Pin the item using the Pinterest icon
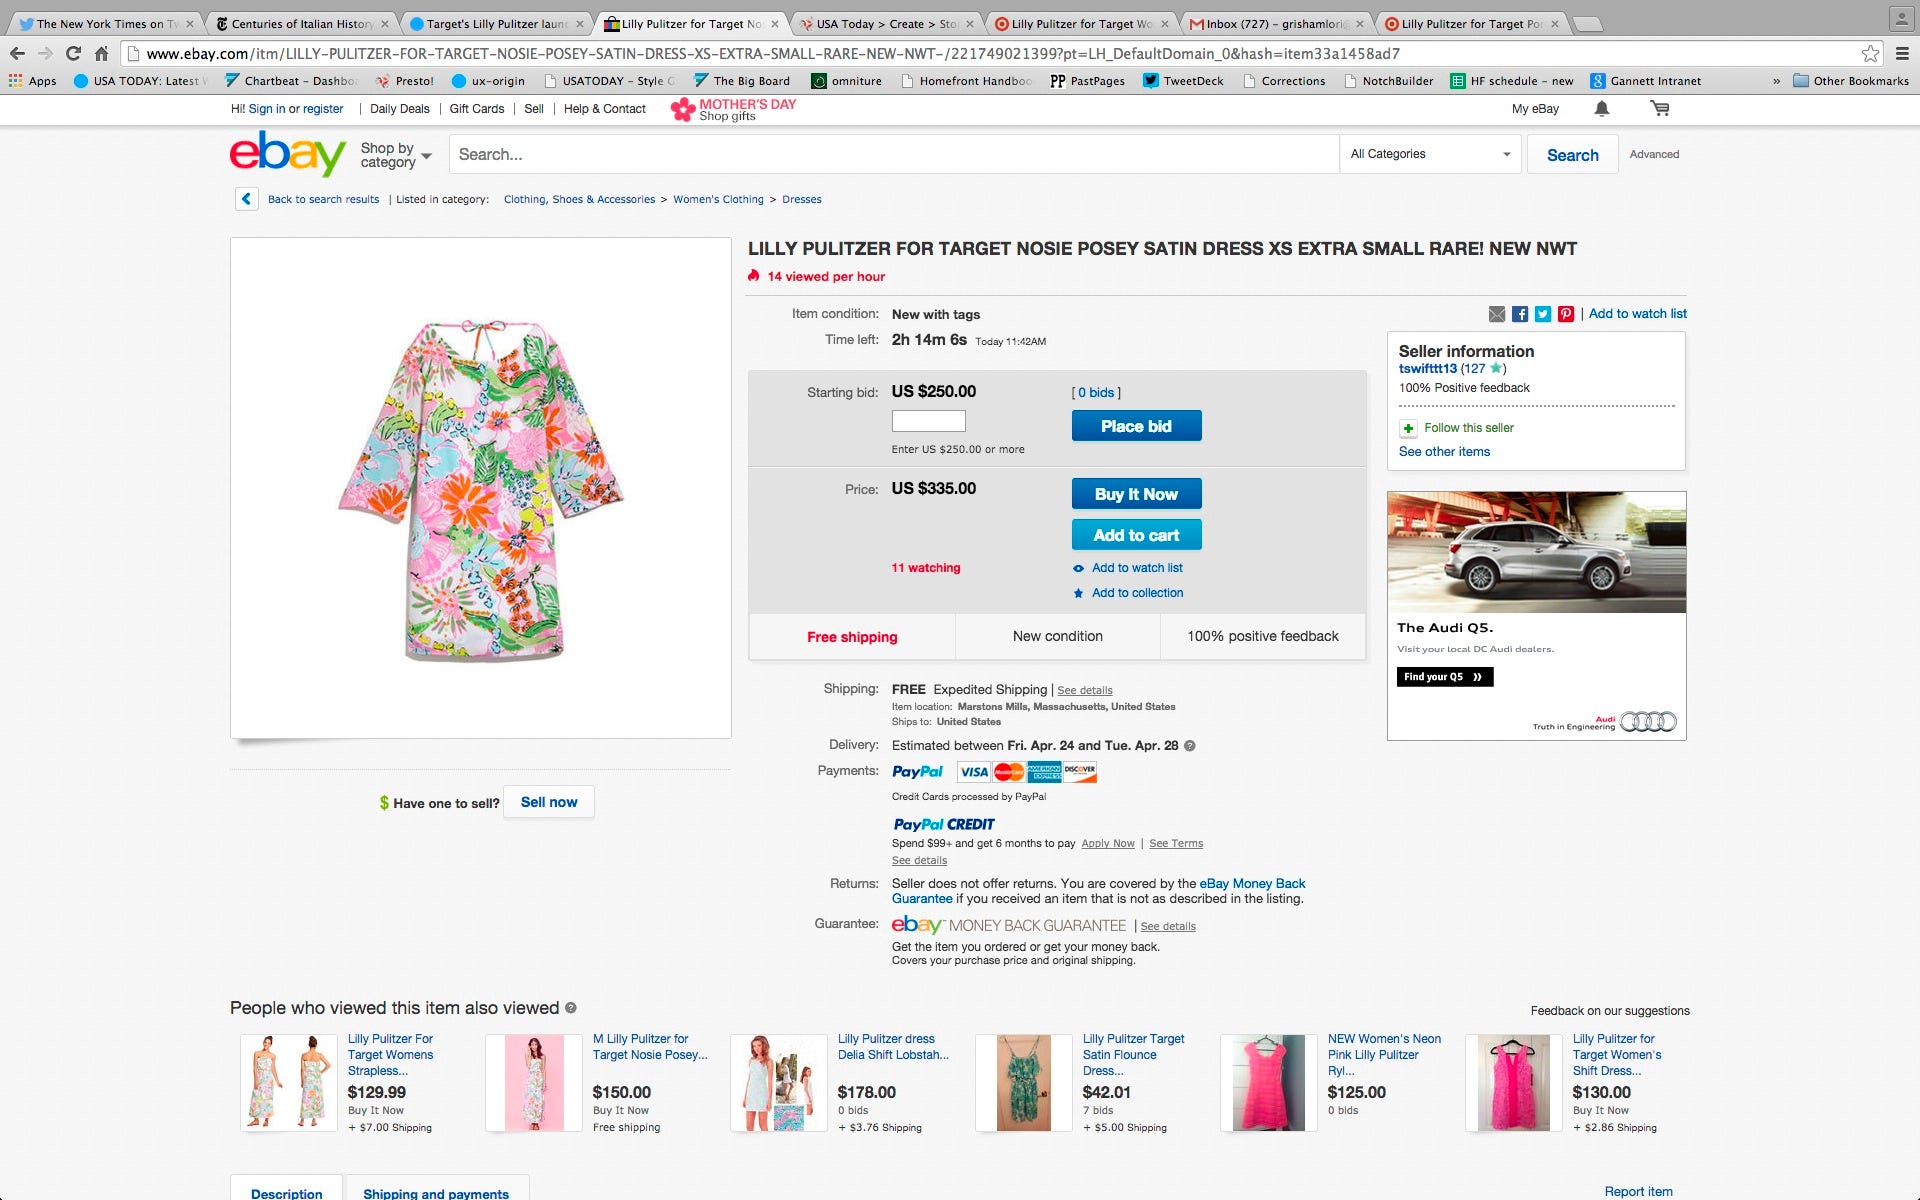The width and height of the screenshot is (1920, 1200). point(1565,313)
